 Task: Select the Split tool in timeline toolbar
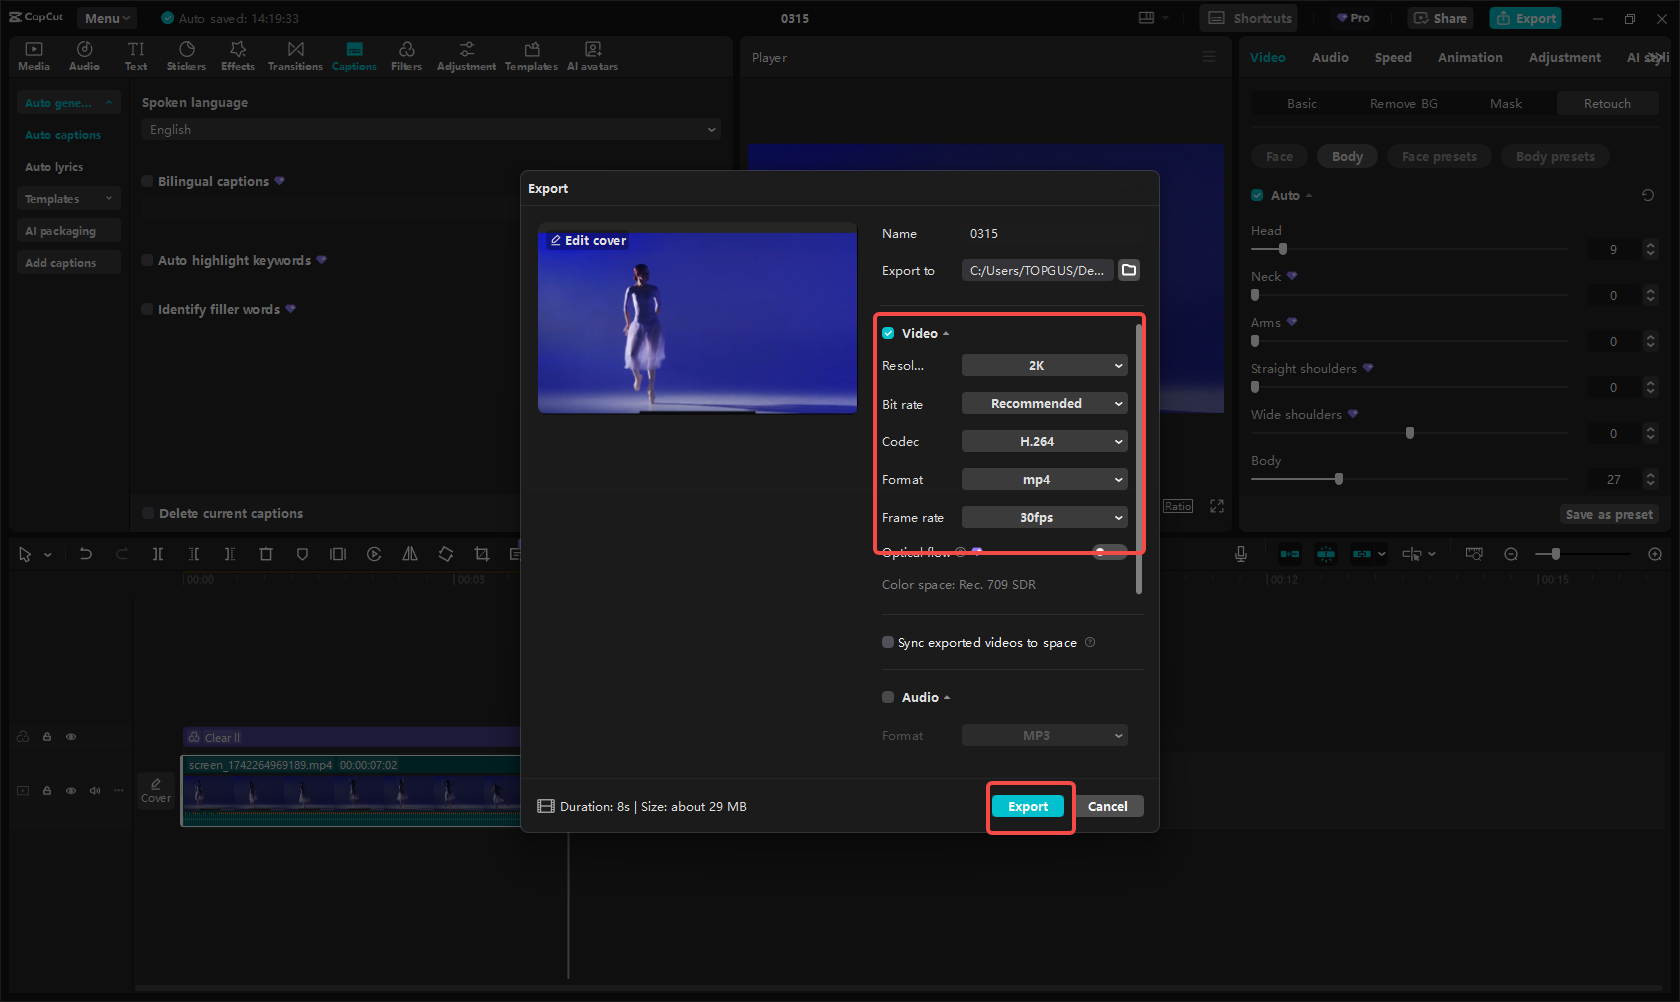point(158,553)
